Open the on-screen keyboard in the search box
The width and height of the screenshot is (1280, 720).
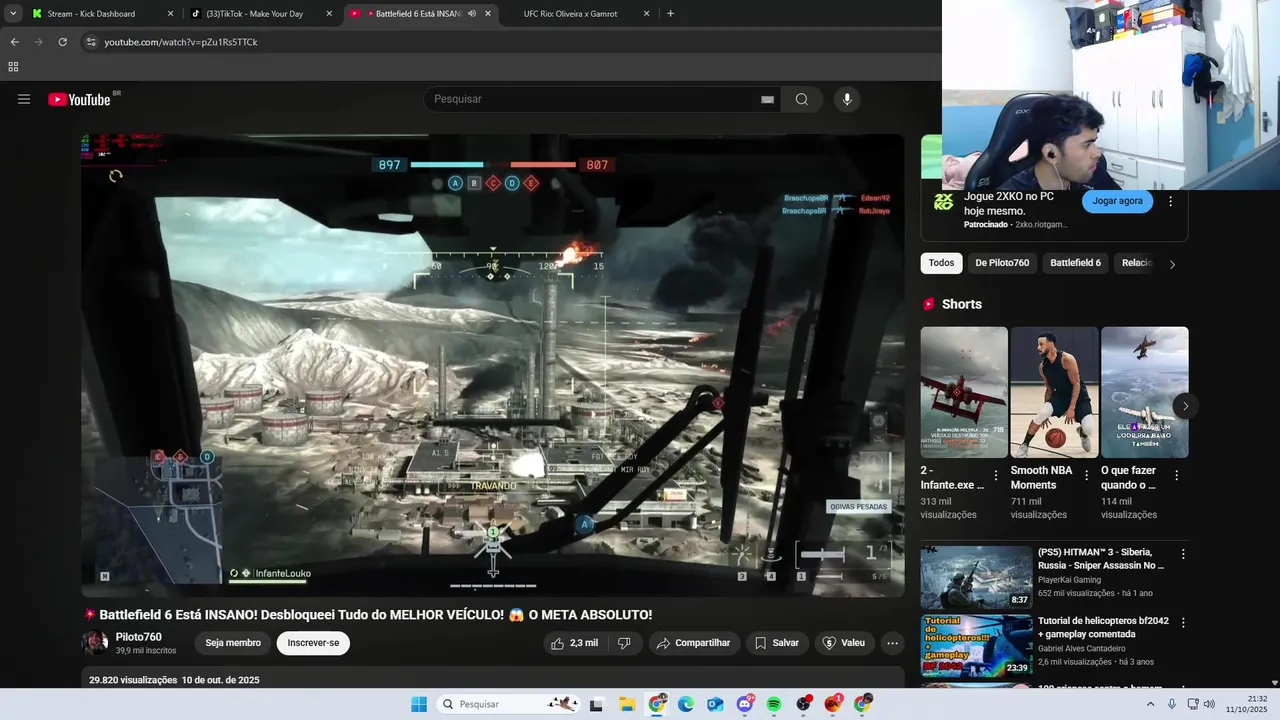(x=767, y=99)
